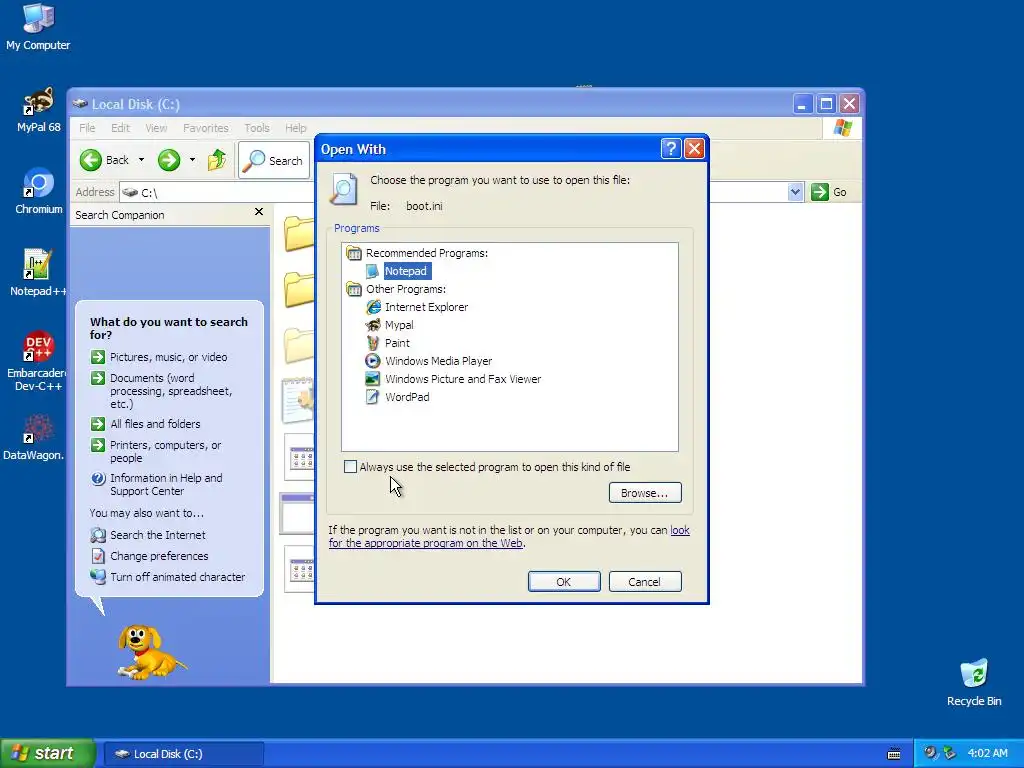Click the Browse... button
Screen dimensions: 1024x768
[x=645, y=493]
